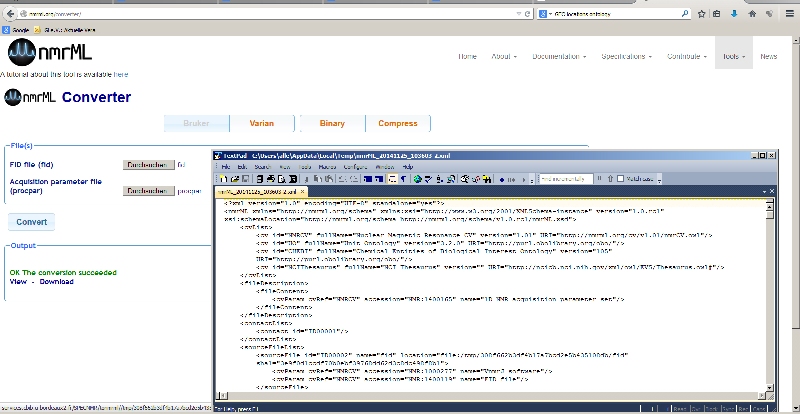Click the TextPad vertical scrollbar down arrow
The height and width of the screenshot is (414, 800).
(x=770, y=387)
